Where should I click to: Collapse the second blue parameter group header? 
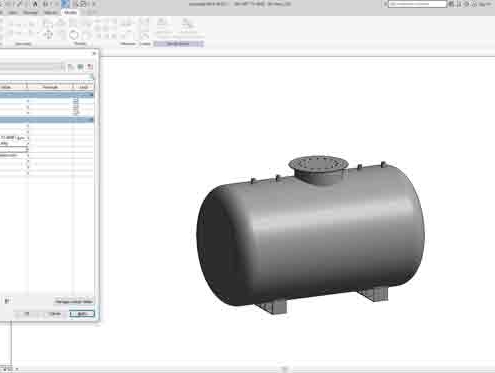(91, 120)
